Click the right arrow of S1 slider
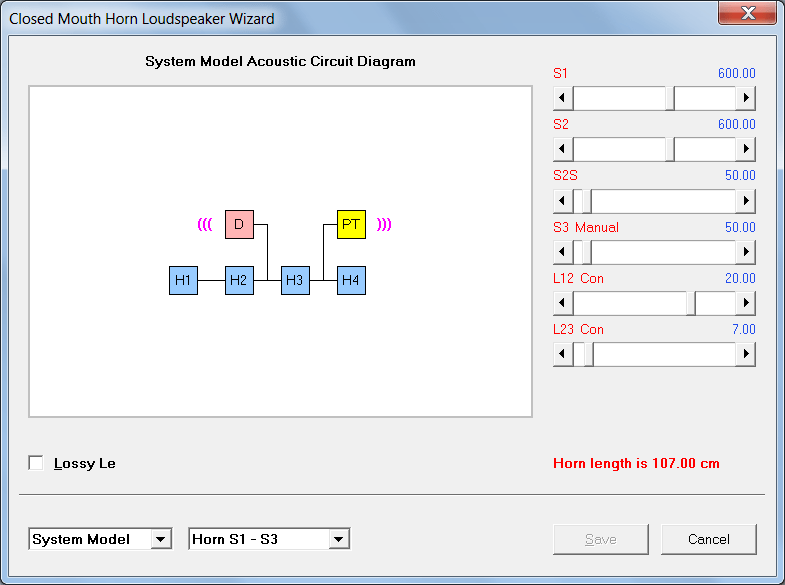 (x=745, y=98)
